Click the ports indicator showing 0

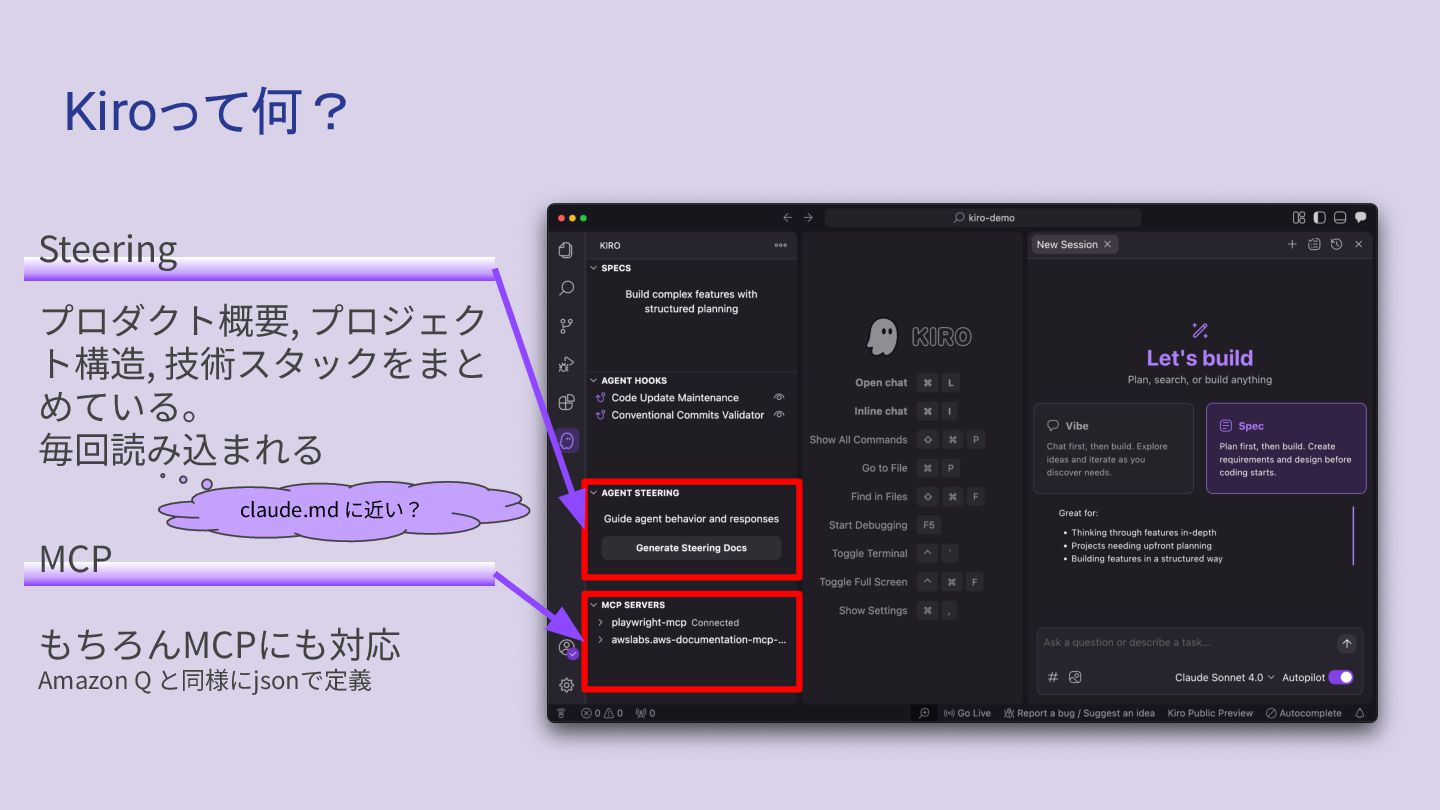pyautogui.click(x=645, y=713)
